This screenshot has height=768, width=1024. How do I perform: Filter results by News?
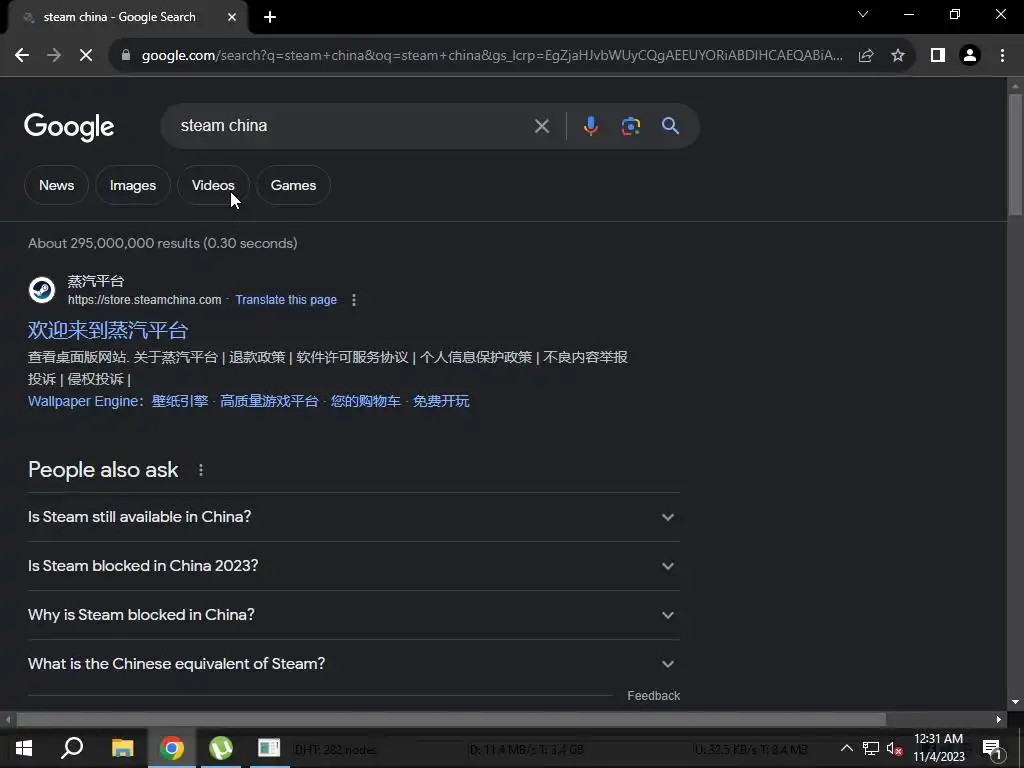pos(56,185)
